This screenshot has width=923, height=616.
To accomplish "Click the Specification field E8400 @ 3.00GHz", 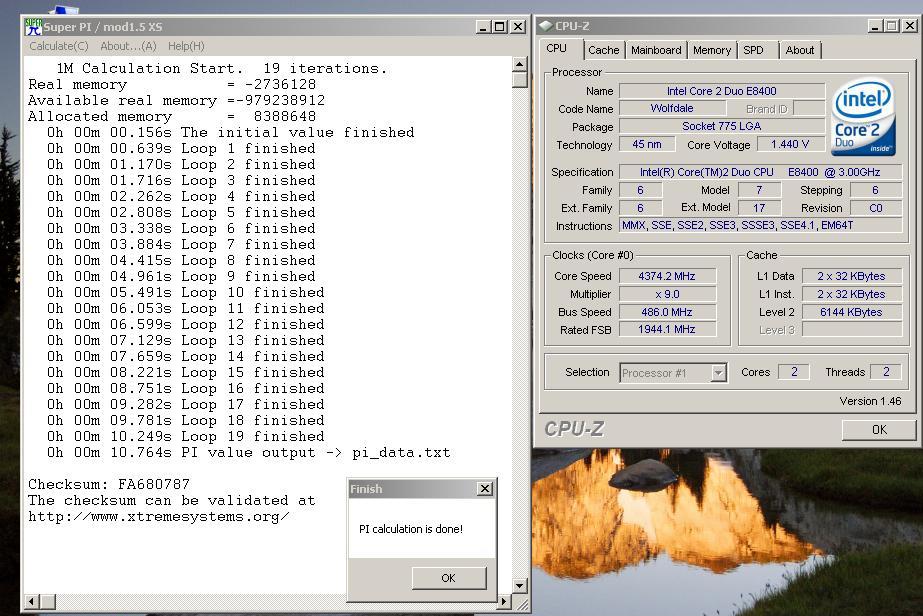I will (760, 172).
